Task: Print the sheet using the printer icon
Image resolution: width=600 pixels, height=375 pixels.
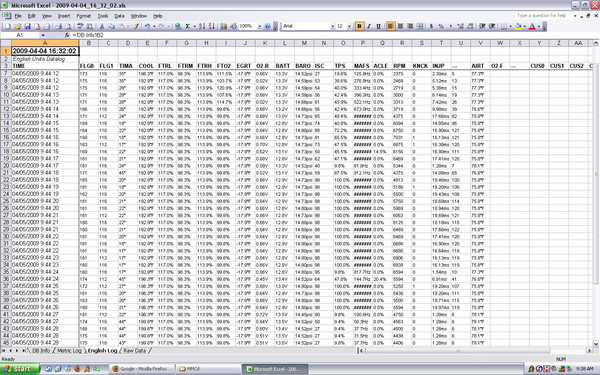Action: (58, 26)
